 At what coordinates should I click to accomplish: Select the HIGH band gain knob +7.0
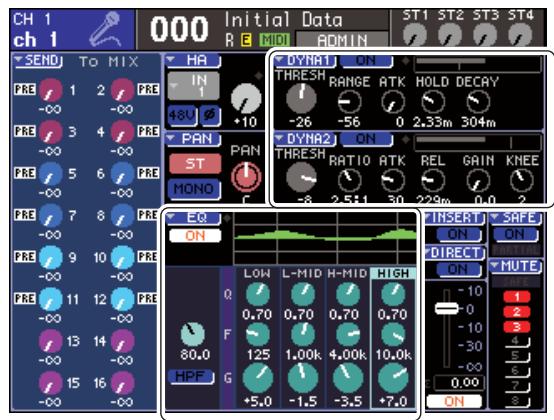tap(393, 378)
